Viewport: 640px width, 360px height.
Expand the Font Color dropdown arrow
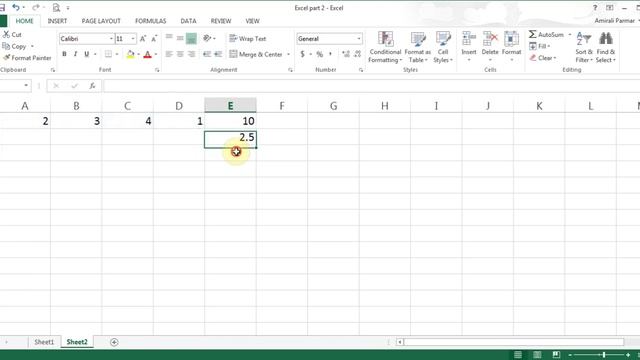pyautogui.click(x=156, y=54)
